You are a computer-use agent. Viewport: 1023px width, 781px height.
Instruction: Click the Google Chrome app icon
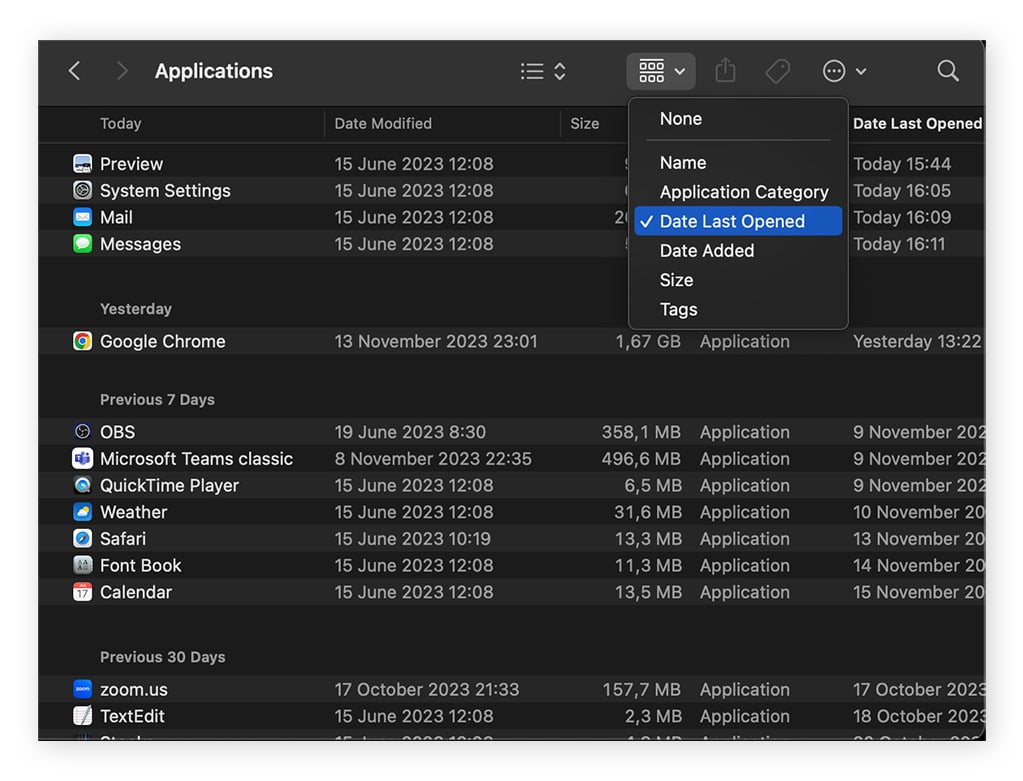click(82, 341)
